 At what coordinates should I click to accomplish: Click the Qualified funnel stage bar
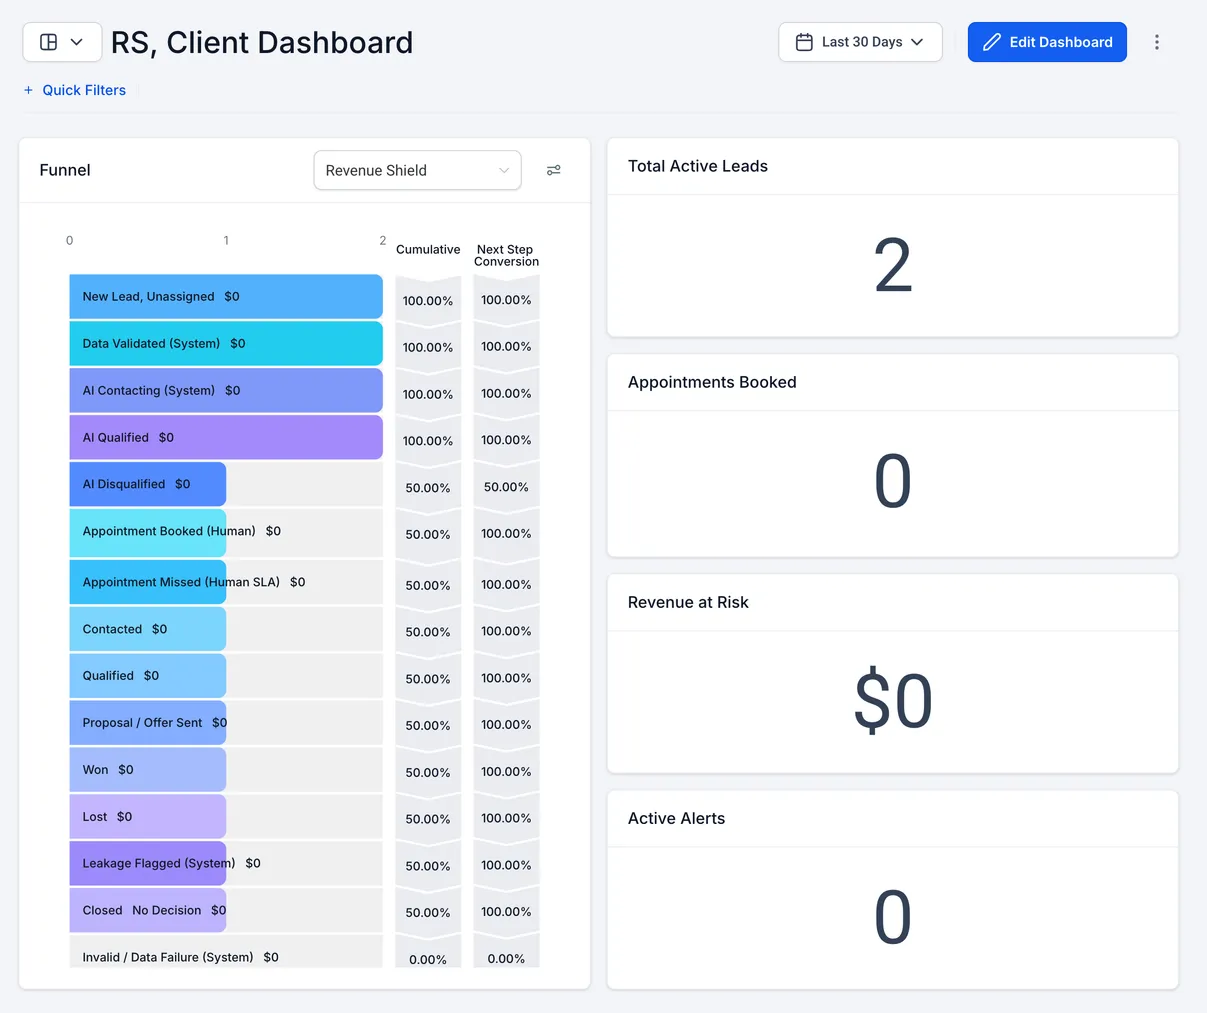tap(147, 676)
